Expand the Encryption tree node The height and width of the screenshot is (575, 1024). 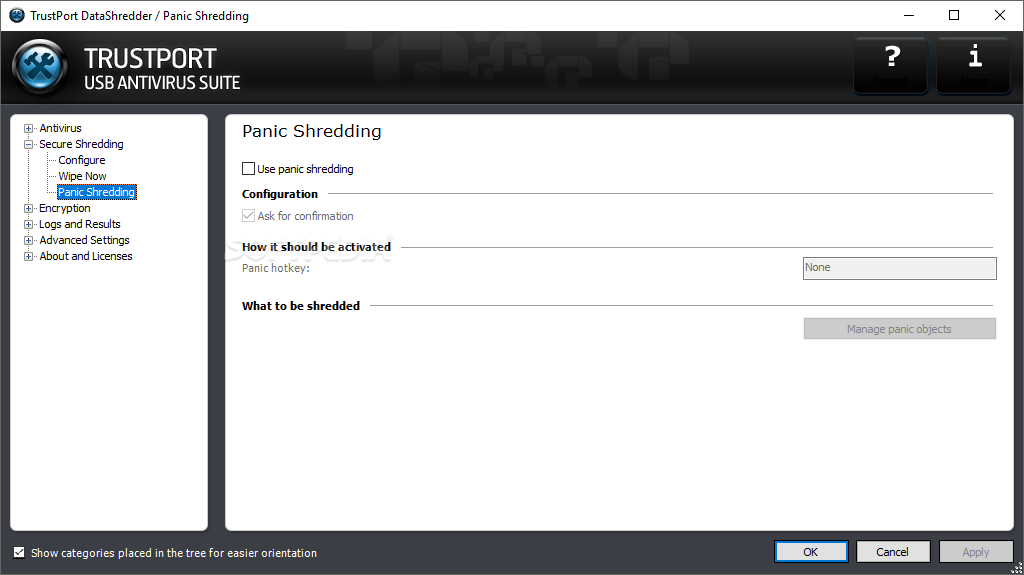click(28, 208)
